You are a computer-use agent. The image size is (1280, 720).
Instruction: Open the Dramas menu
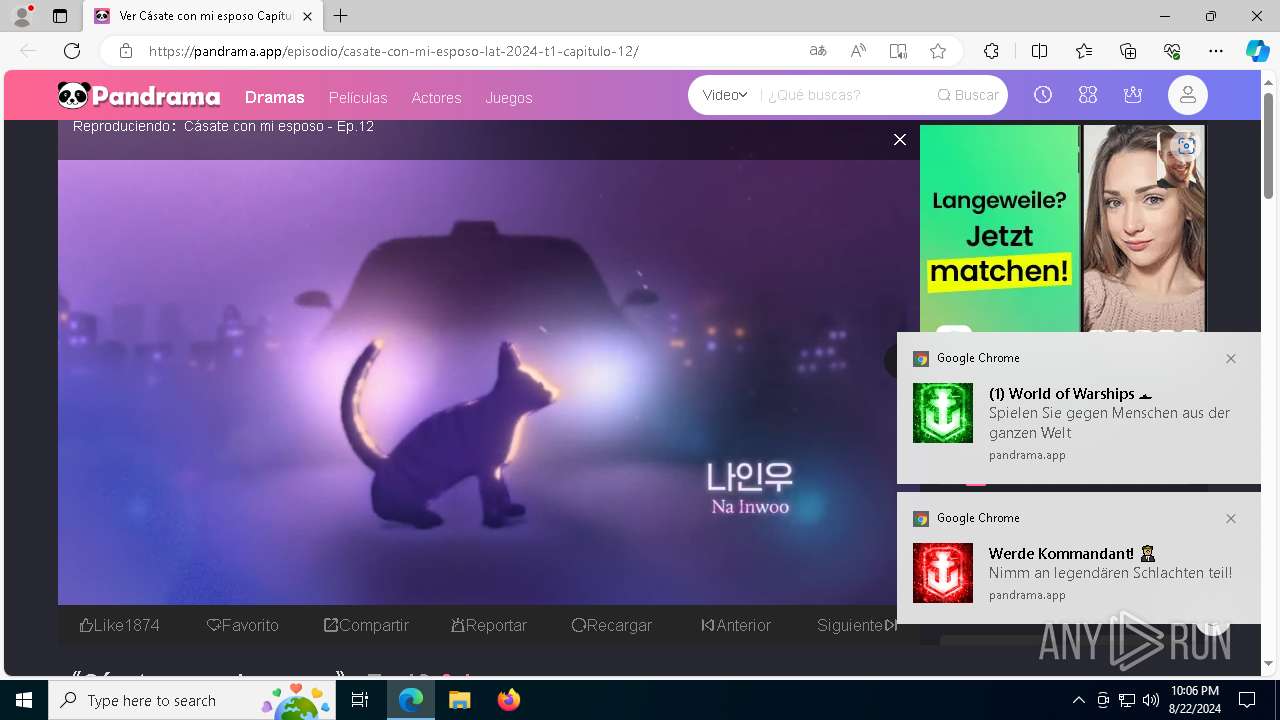(x=274, y=97)
